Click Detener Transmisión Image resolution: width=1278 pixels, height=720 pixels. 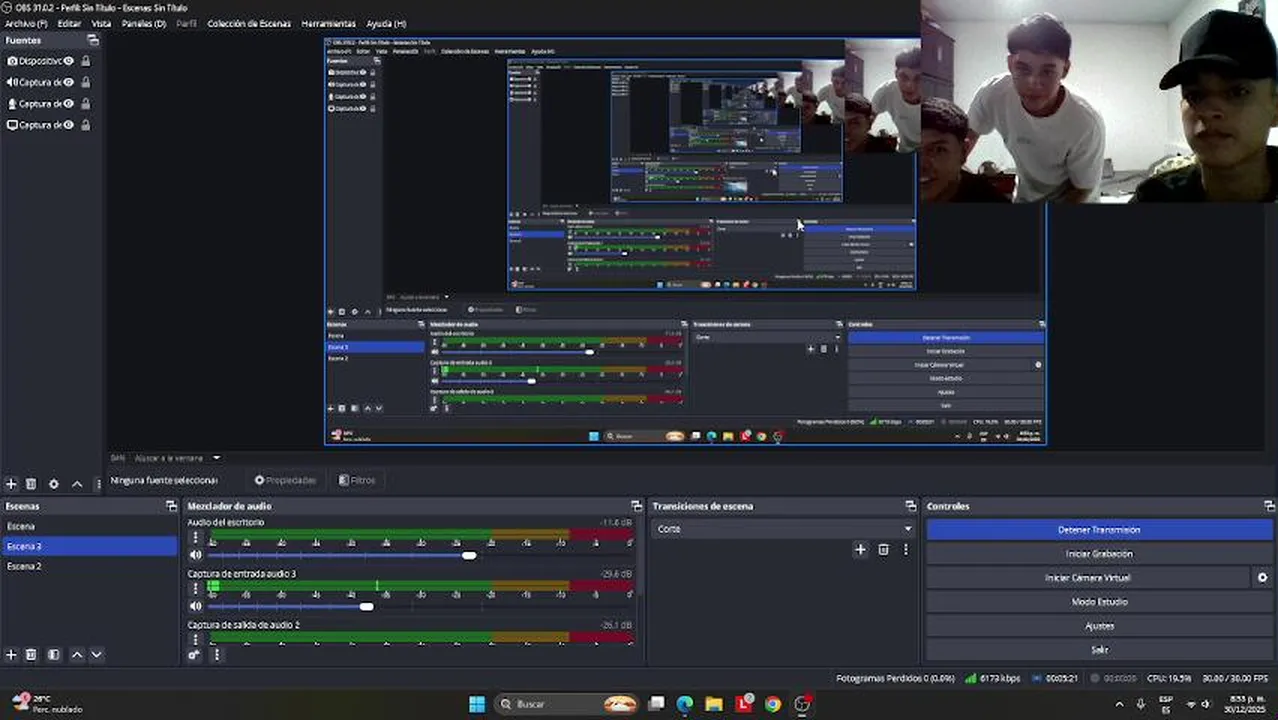point(1099,530)
